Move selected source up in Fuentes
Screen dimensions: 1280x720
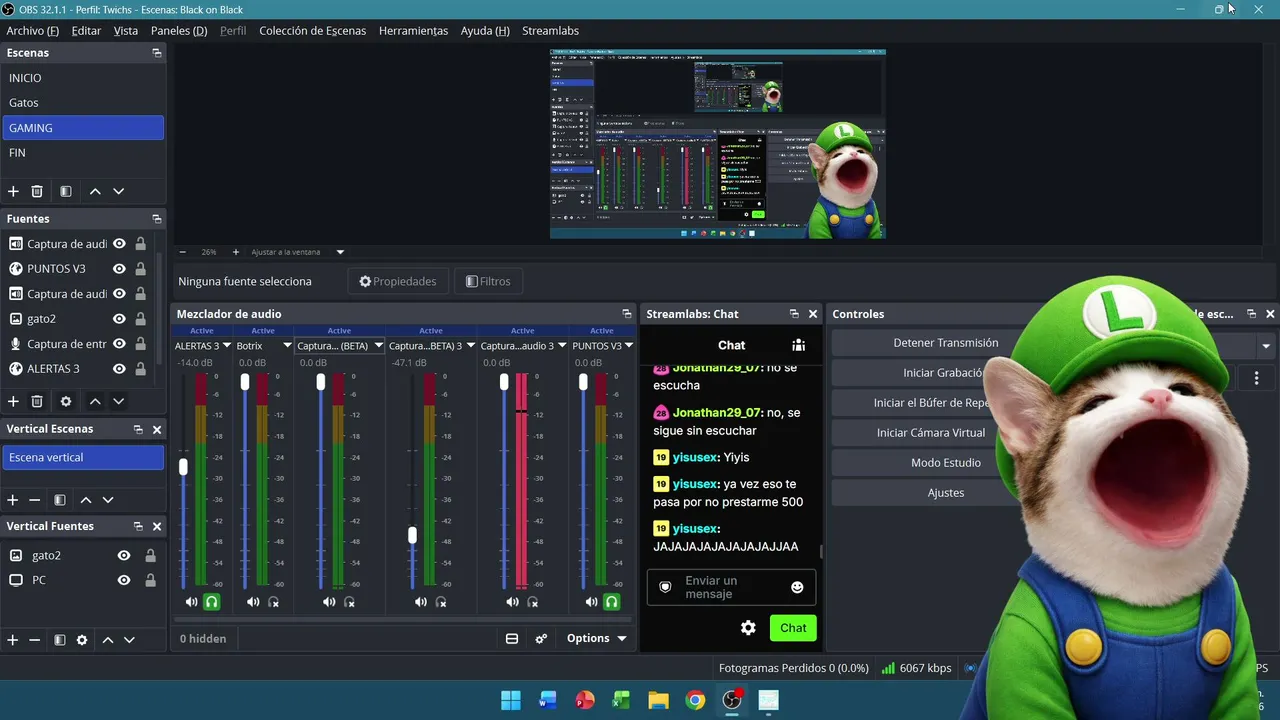(x=95, y=401)
